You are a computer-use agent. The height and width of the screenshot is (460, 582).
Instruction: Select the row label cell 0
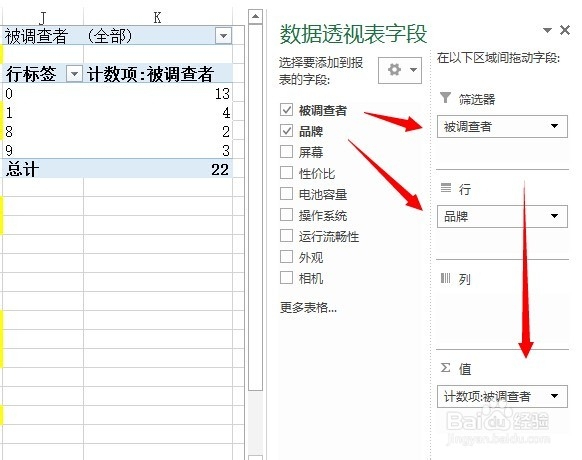click(x=43, y=93)
